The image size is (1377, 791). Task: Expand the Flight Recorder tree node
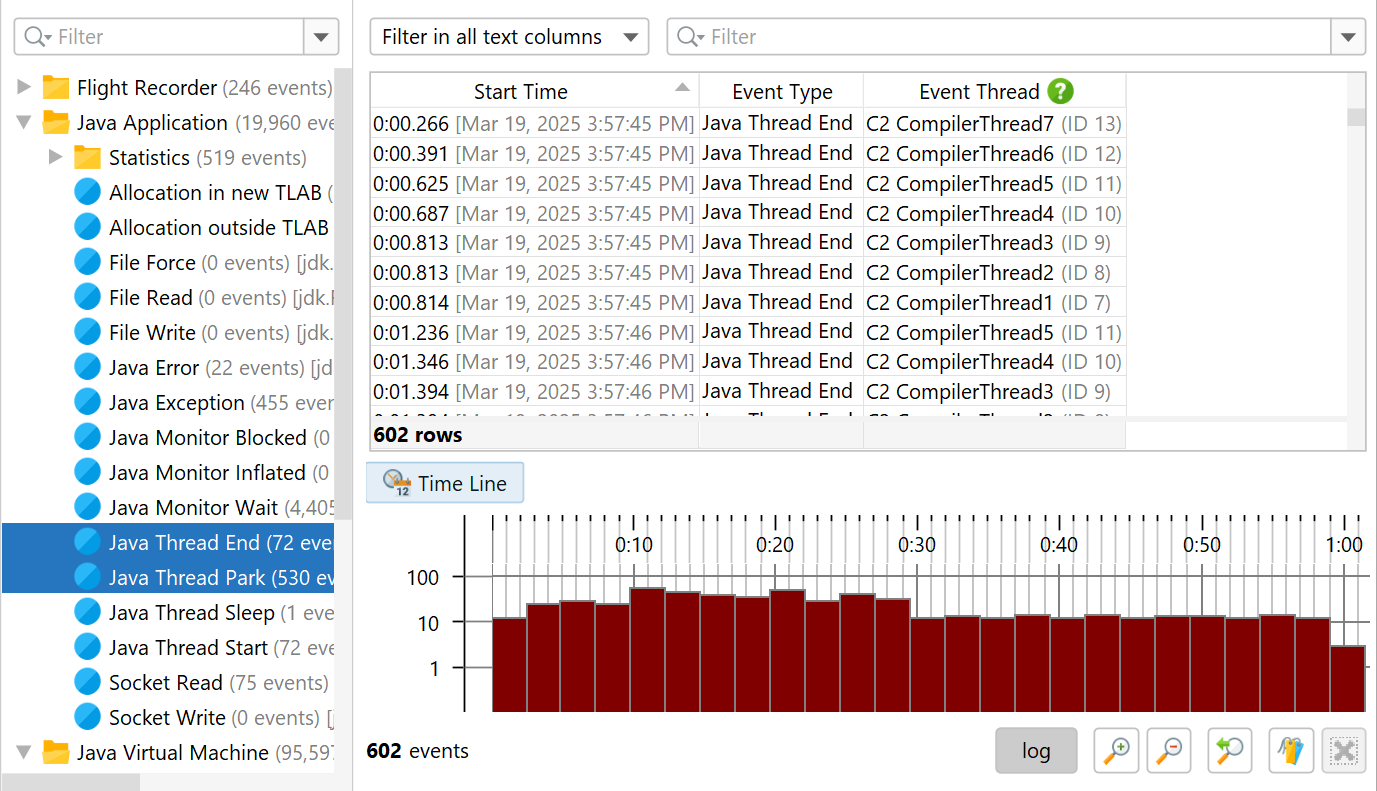[x=24, y=87]
